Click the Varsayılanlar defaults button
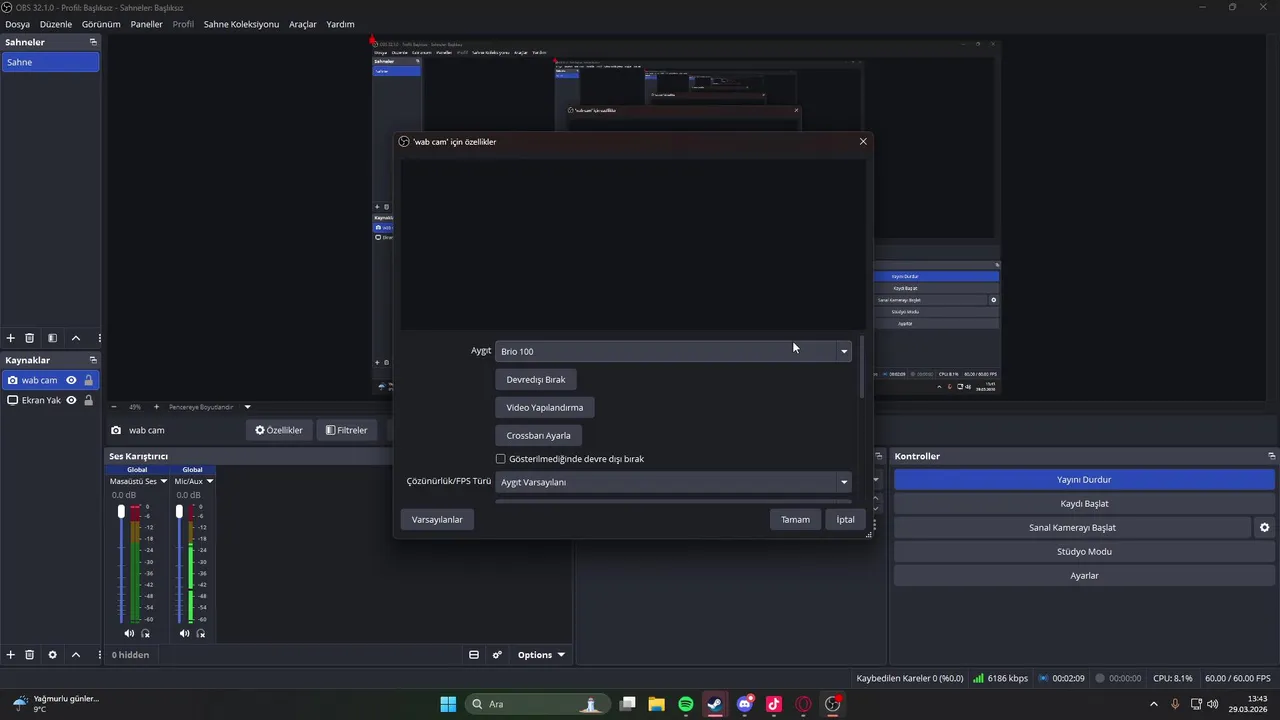Screen dimensions: 1280x720 437,520
